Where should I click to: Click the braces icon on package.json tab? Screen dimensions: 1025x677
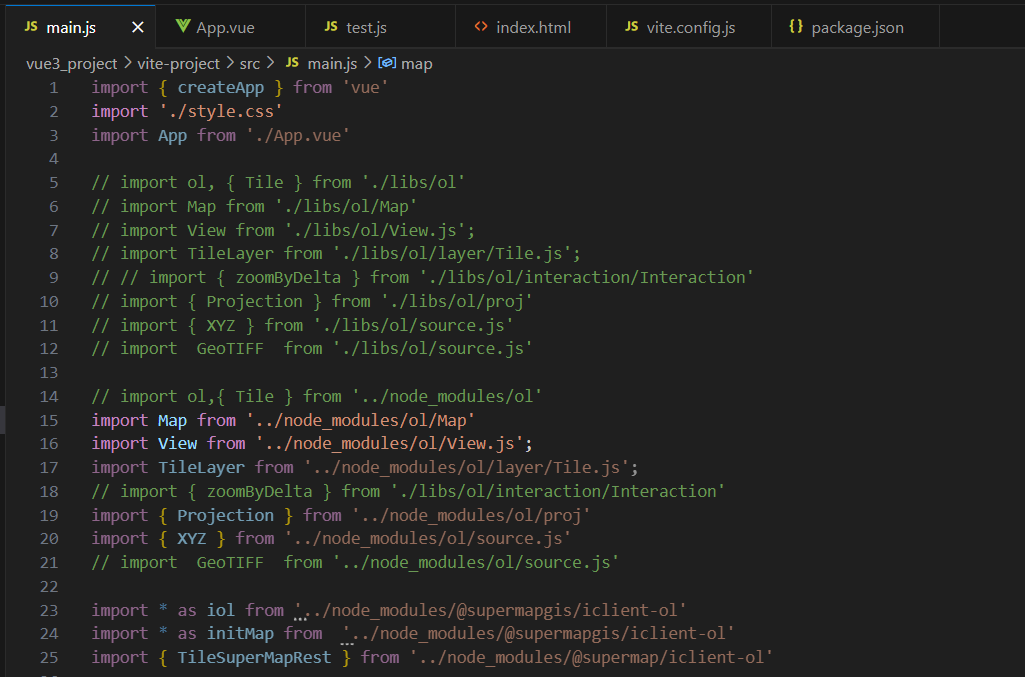tap(796, 26)
